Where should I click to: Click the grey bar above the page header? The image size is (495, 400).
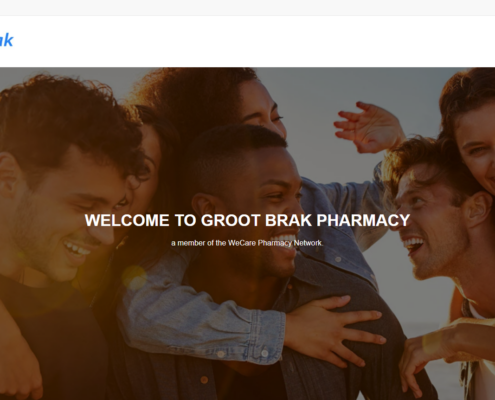(x=247, y=7)
